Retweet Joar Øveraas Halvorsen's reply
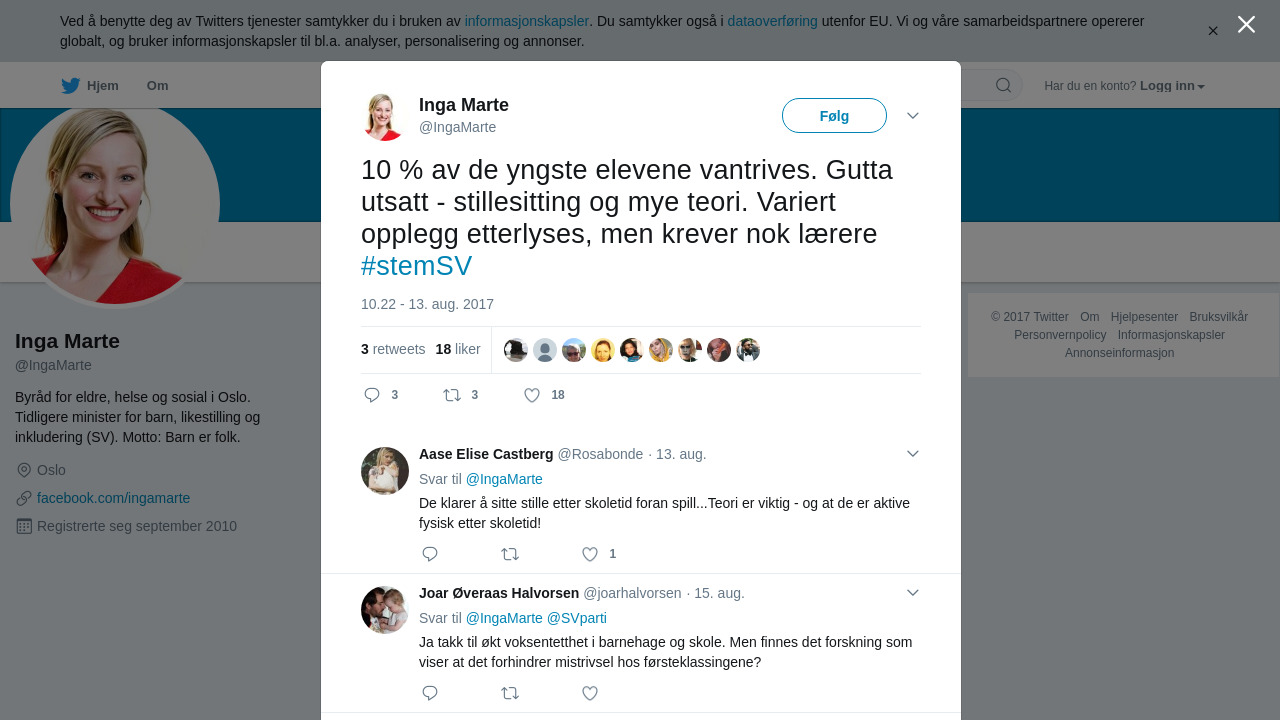 click(x=510, y=693)
